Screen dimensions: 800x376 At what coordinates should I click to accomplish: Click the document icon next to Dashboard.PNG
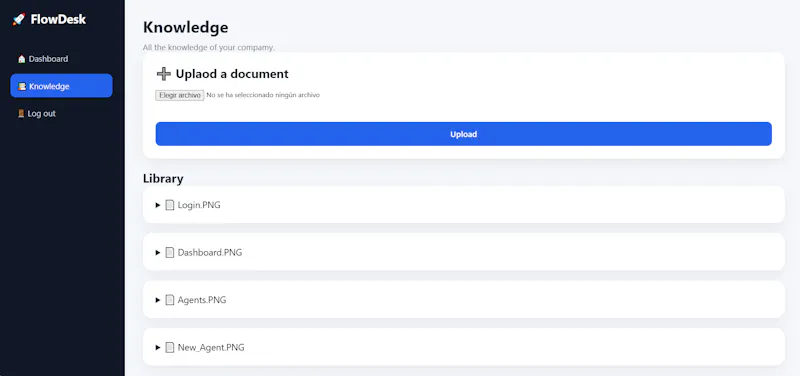click(x=170, y=253)
